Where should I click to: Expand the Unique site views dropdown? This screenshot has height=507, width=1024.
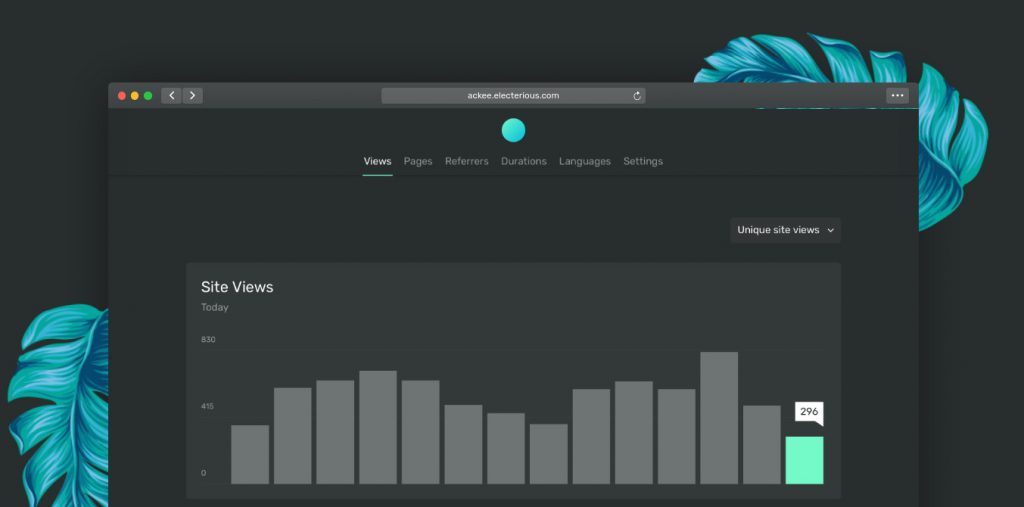[x=785, y=230]
